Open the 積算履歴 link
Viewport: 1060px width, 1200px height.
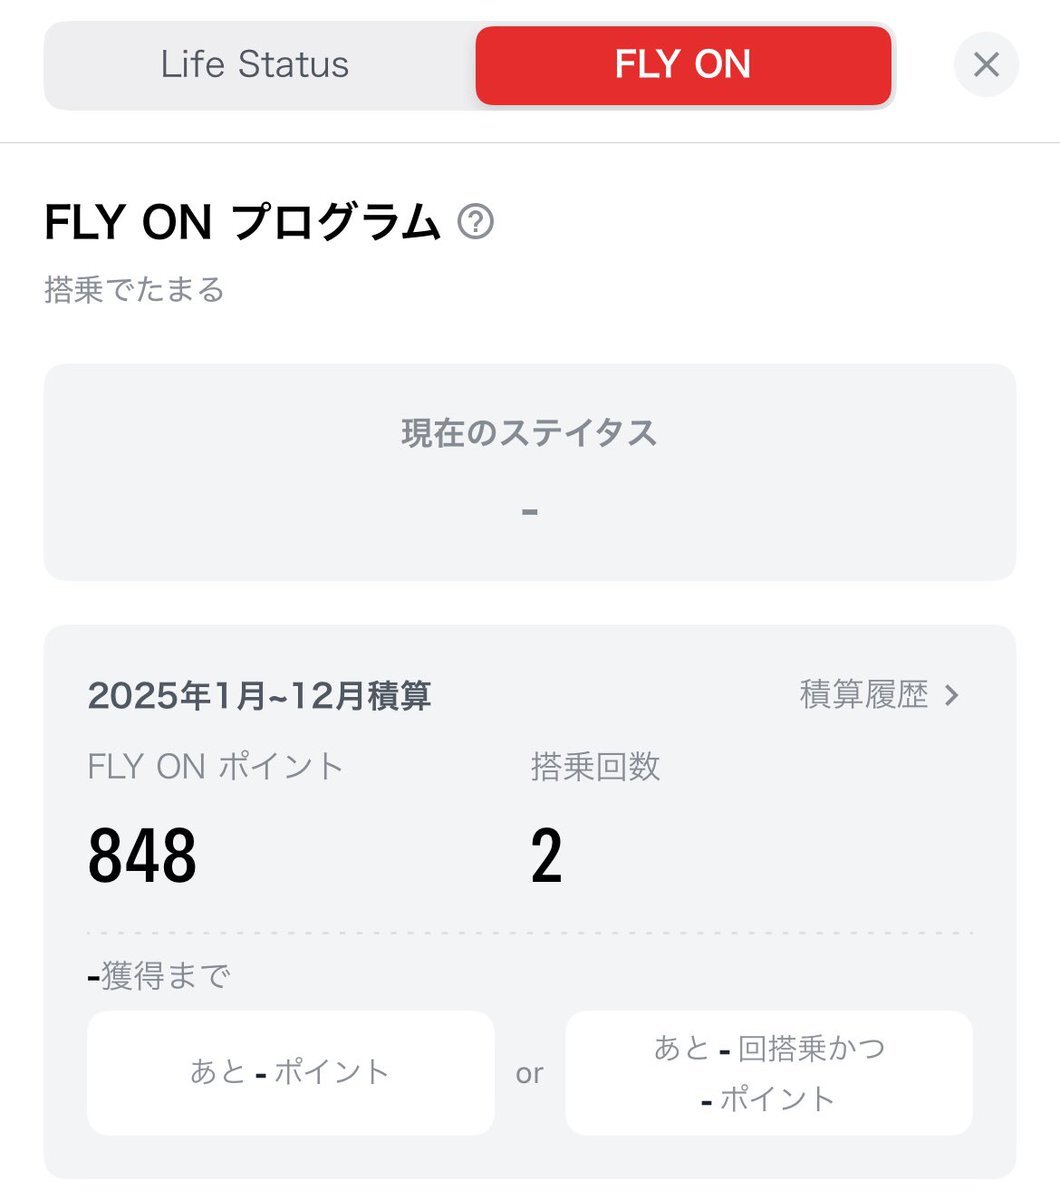click(x=864, y=694)
